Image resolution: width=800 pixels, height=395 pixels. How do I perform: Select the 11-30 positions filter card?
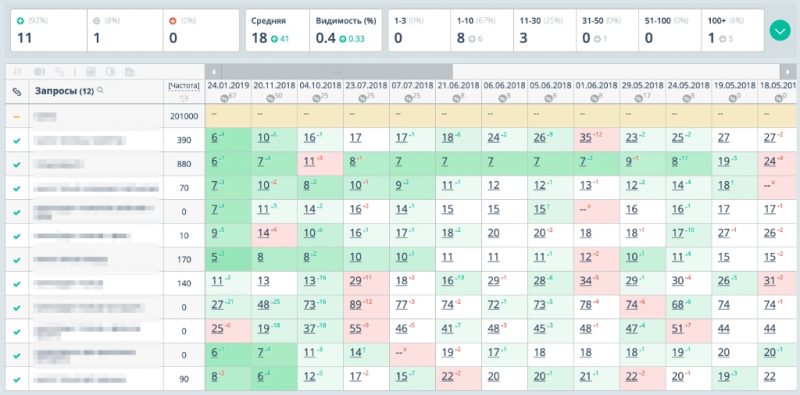click(x=545, y=31)
